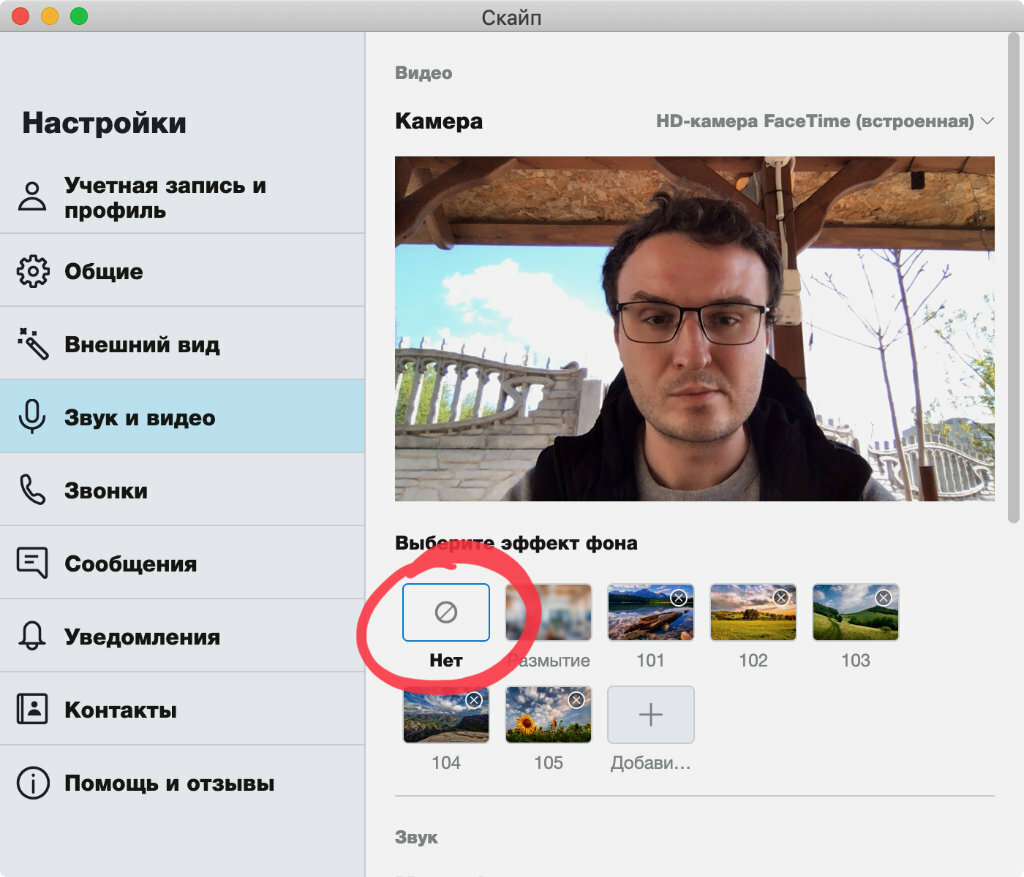Image resolution: width=1024 pixels, height=877 pixels.
Task: Click the chevron next to the camera name
Action: (x=987, y=121)
